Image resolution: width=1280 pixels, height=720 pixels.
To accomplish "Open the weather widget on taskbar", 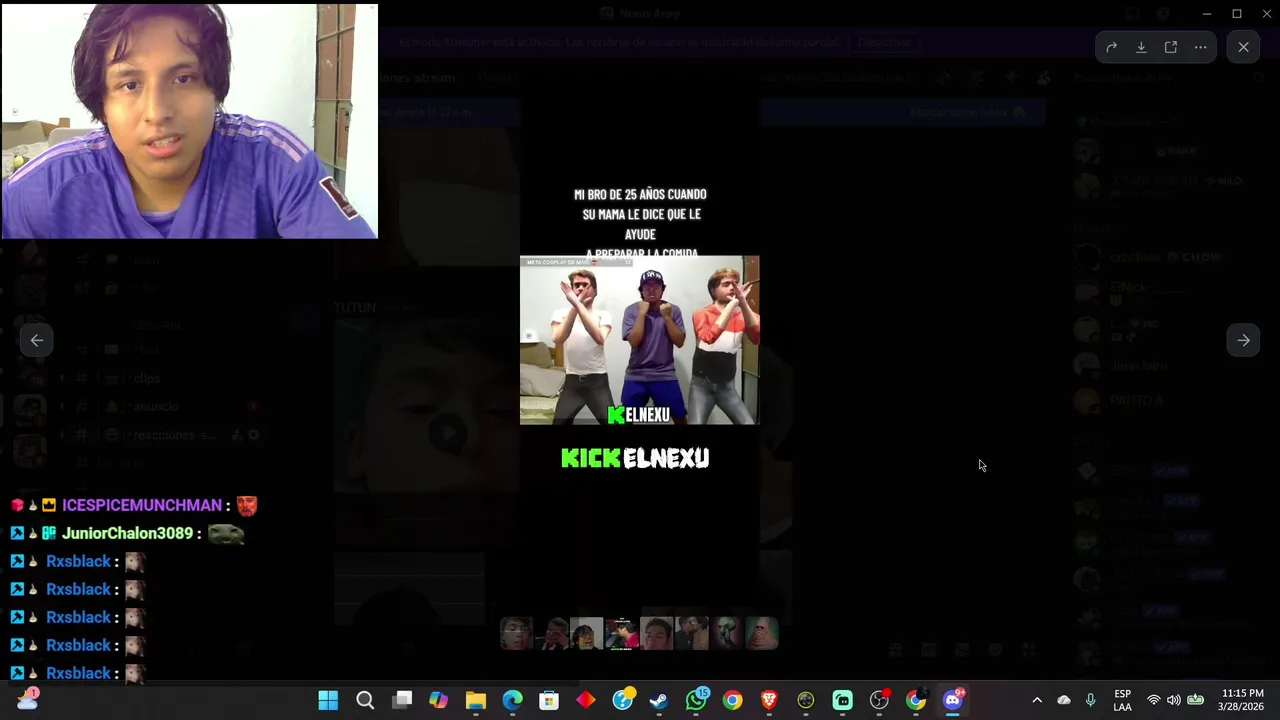I will click(x=27, y=700).
